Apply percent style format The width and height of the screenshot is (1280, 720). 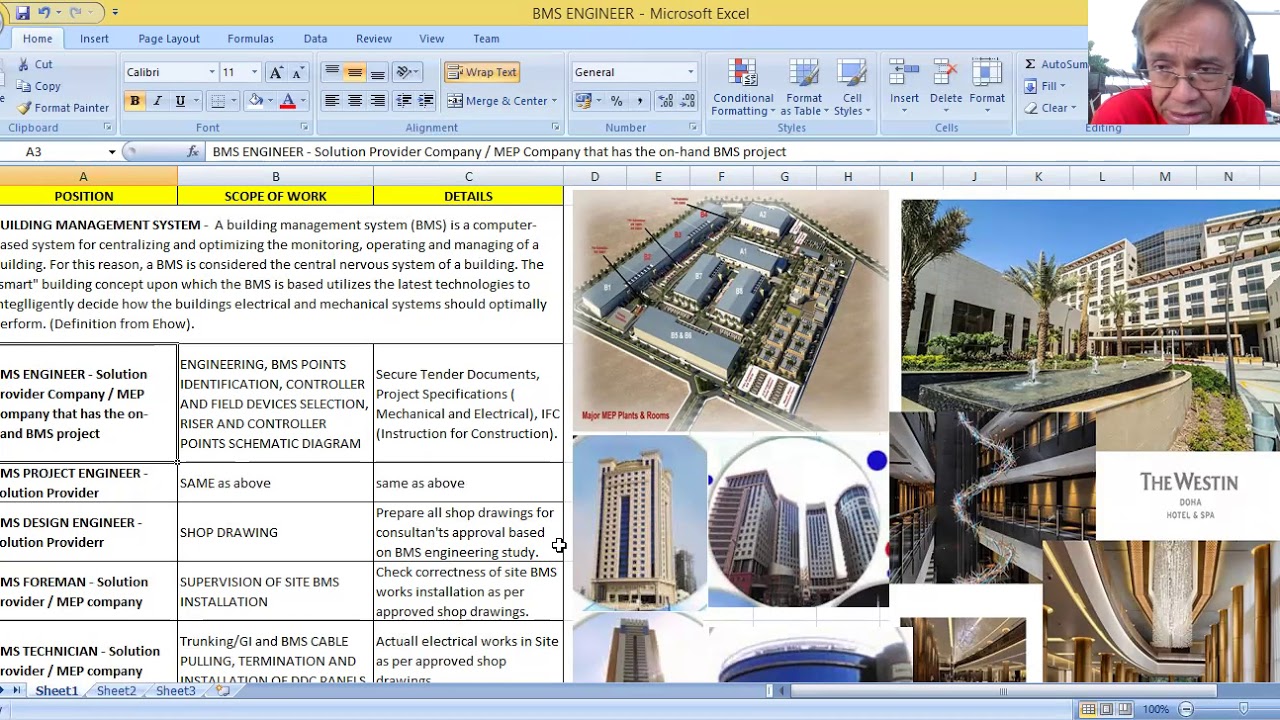616,101
